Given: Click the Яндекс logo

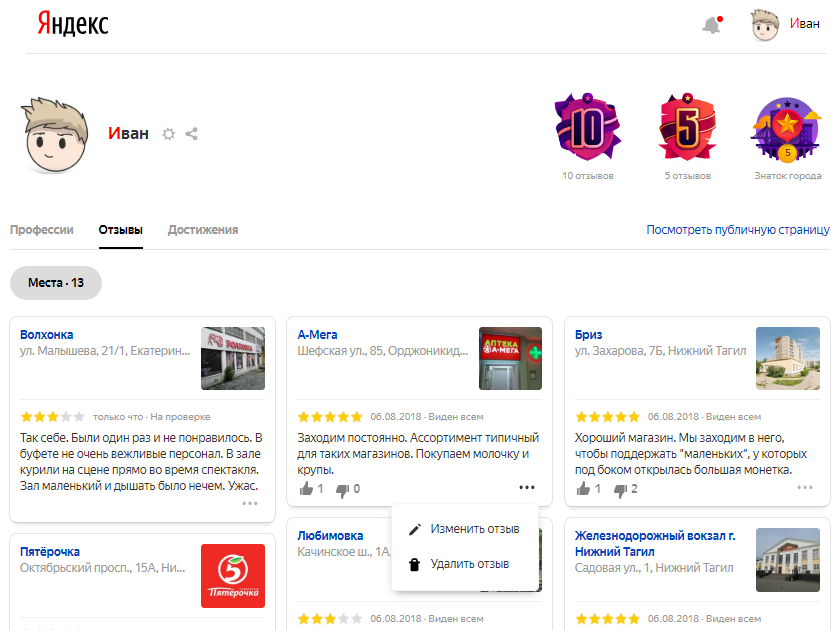Looking at the screenshot, I should coord(73,24).
